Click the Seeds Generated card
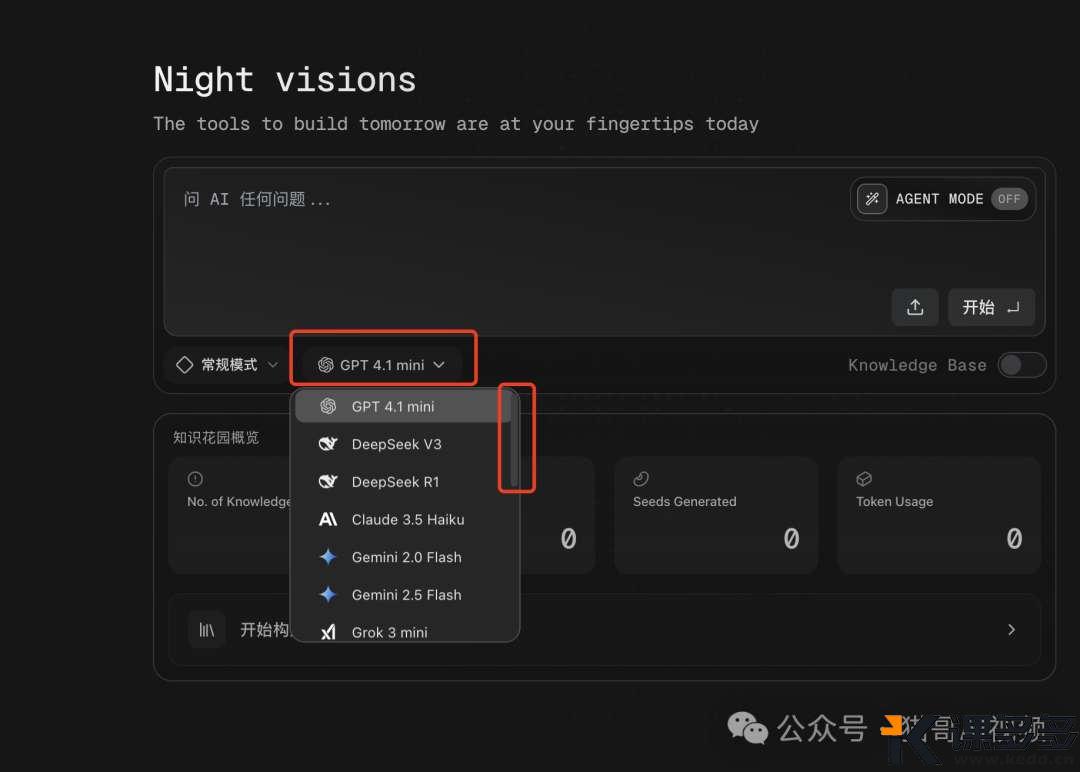1080x772 pixels. pos(716,515)
